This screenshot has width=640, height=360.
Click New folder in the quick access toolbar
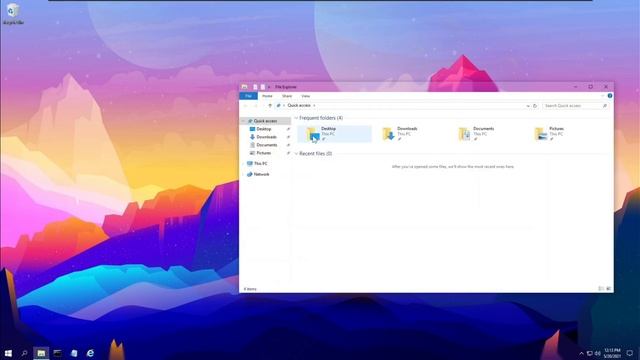263,87
